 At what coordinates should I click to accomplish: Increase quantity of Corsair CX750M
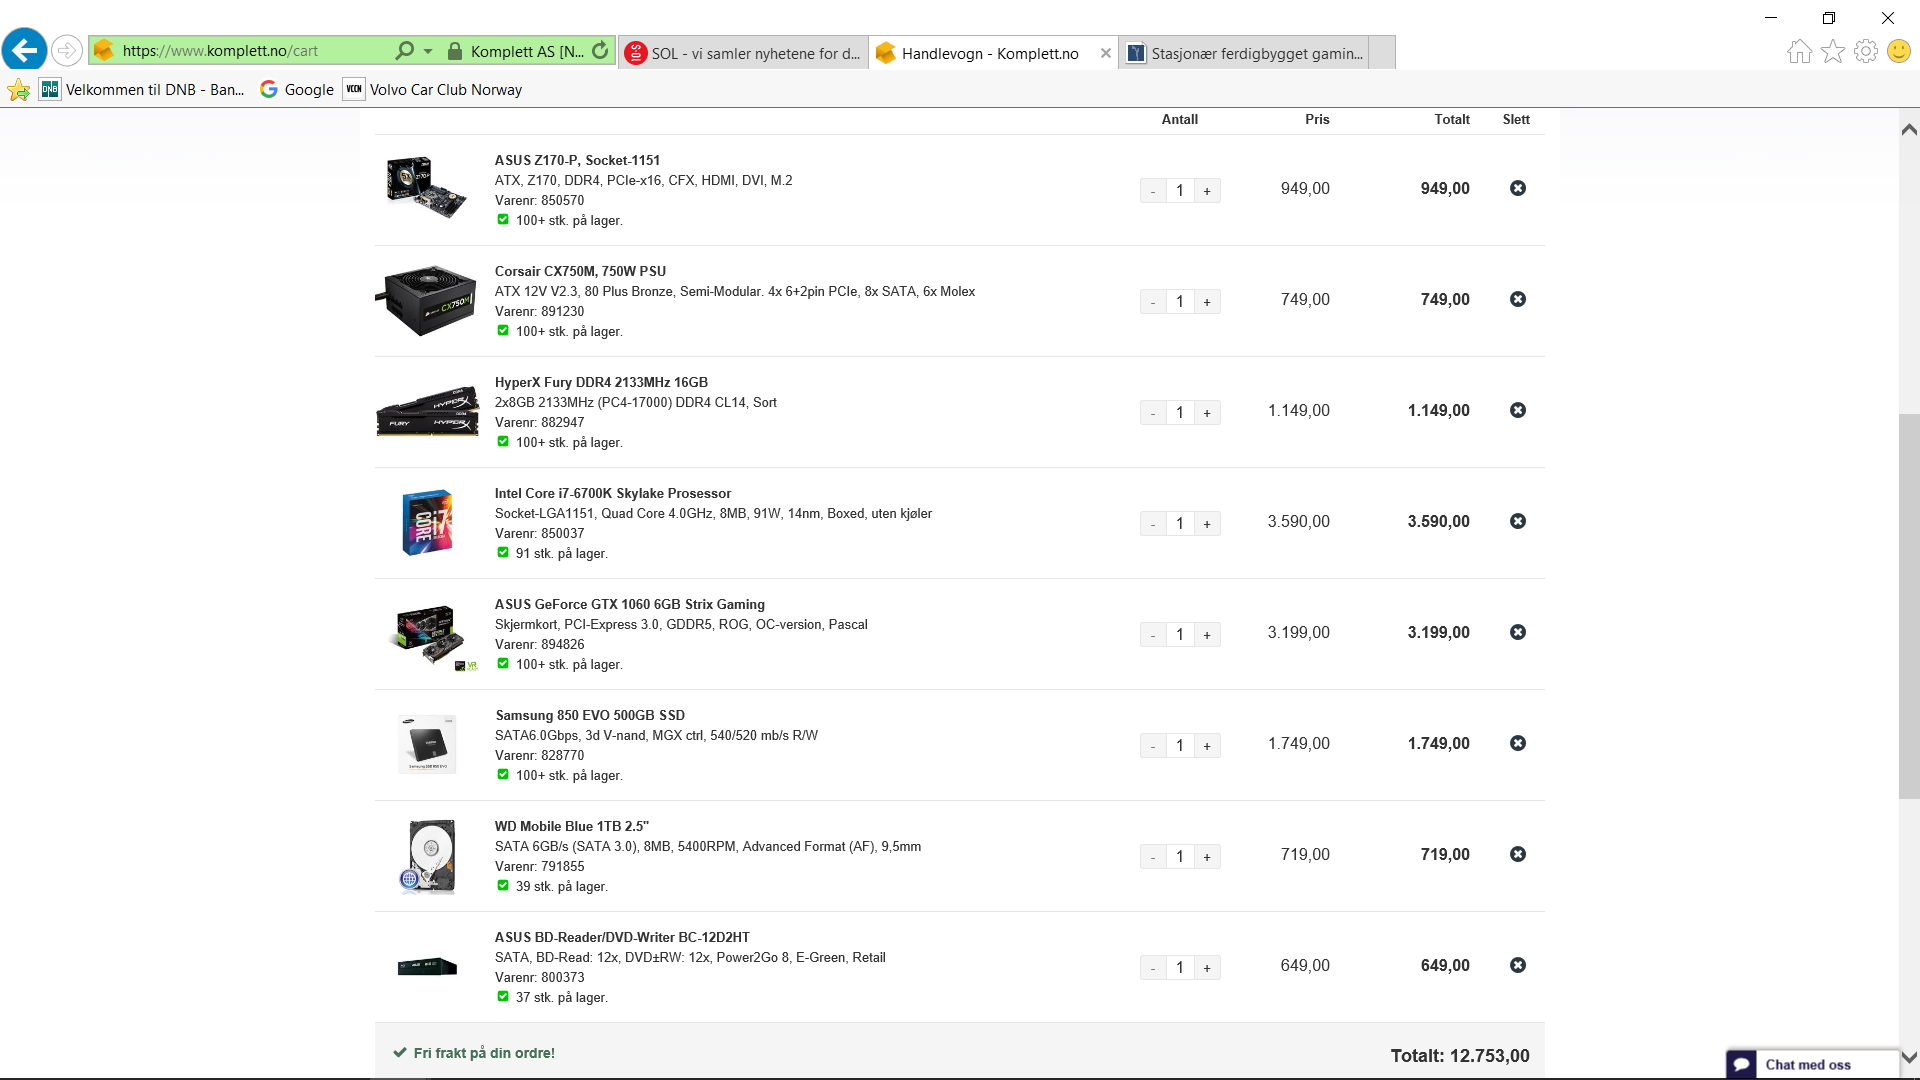click(x=1207, y=302)
